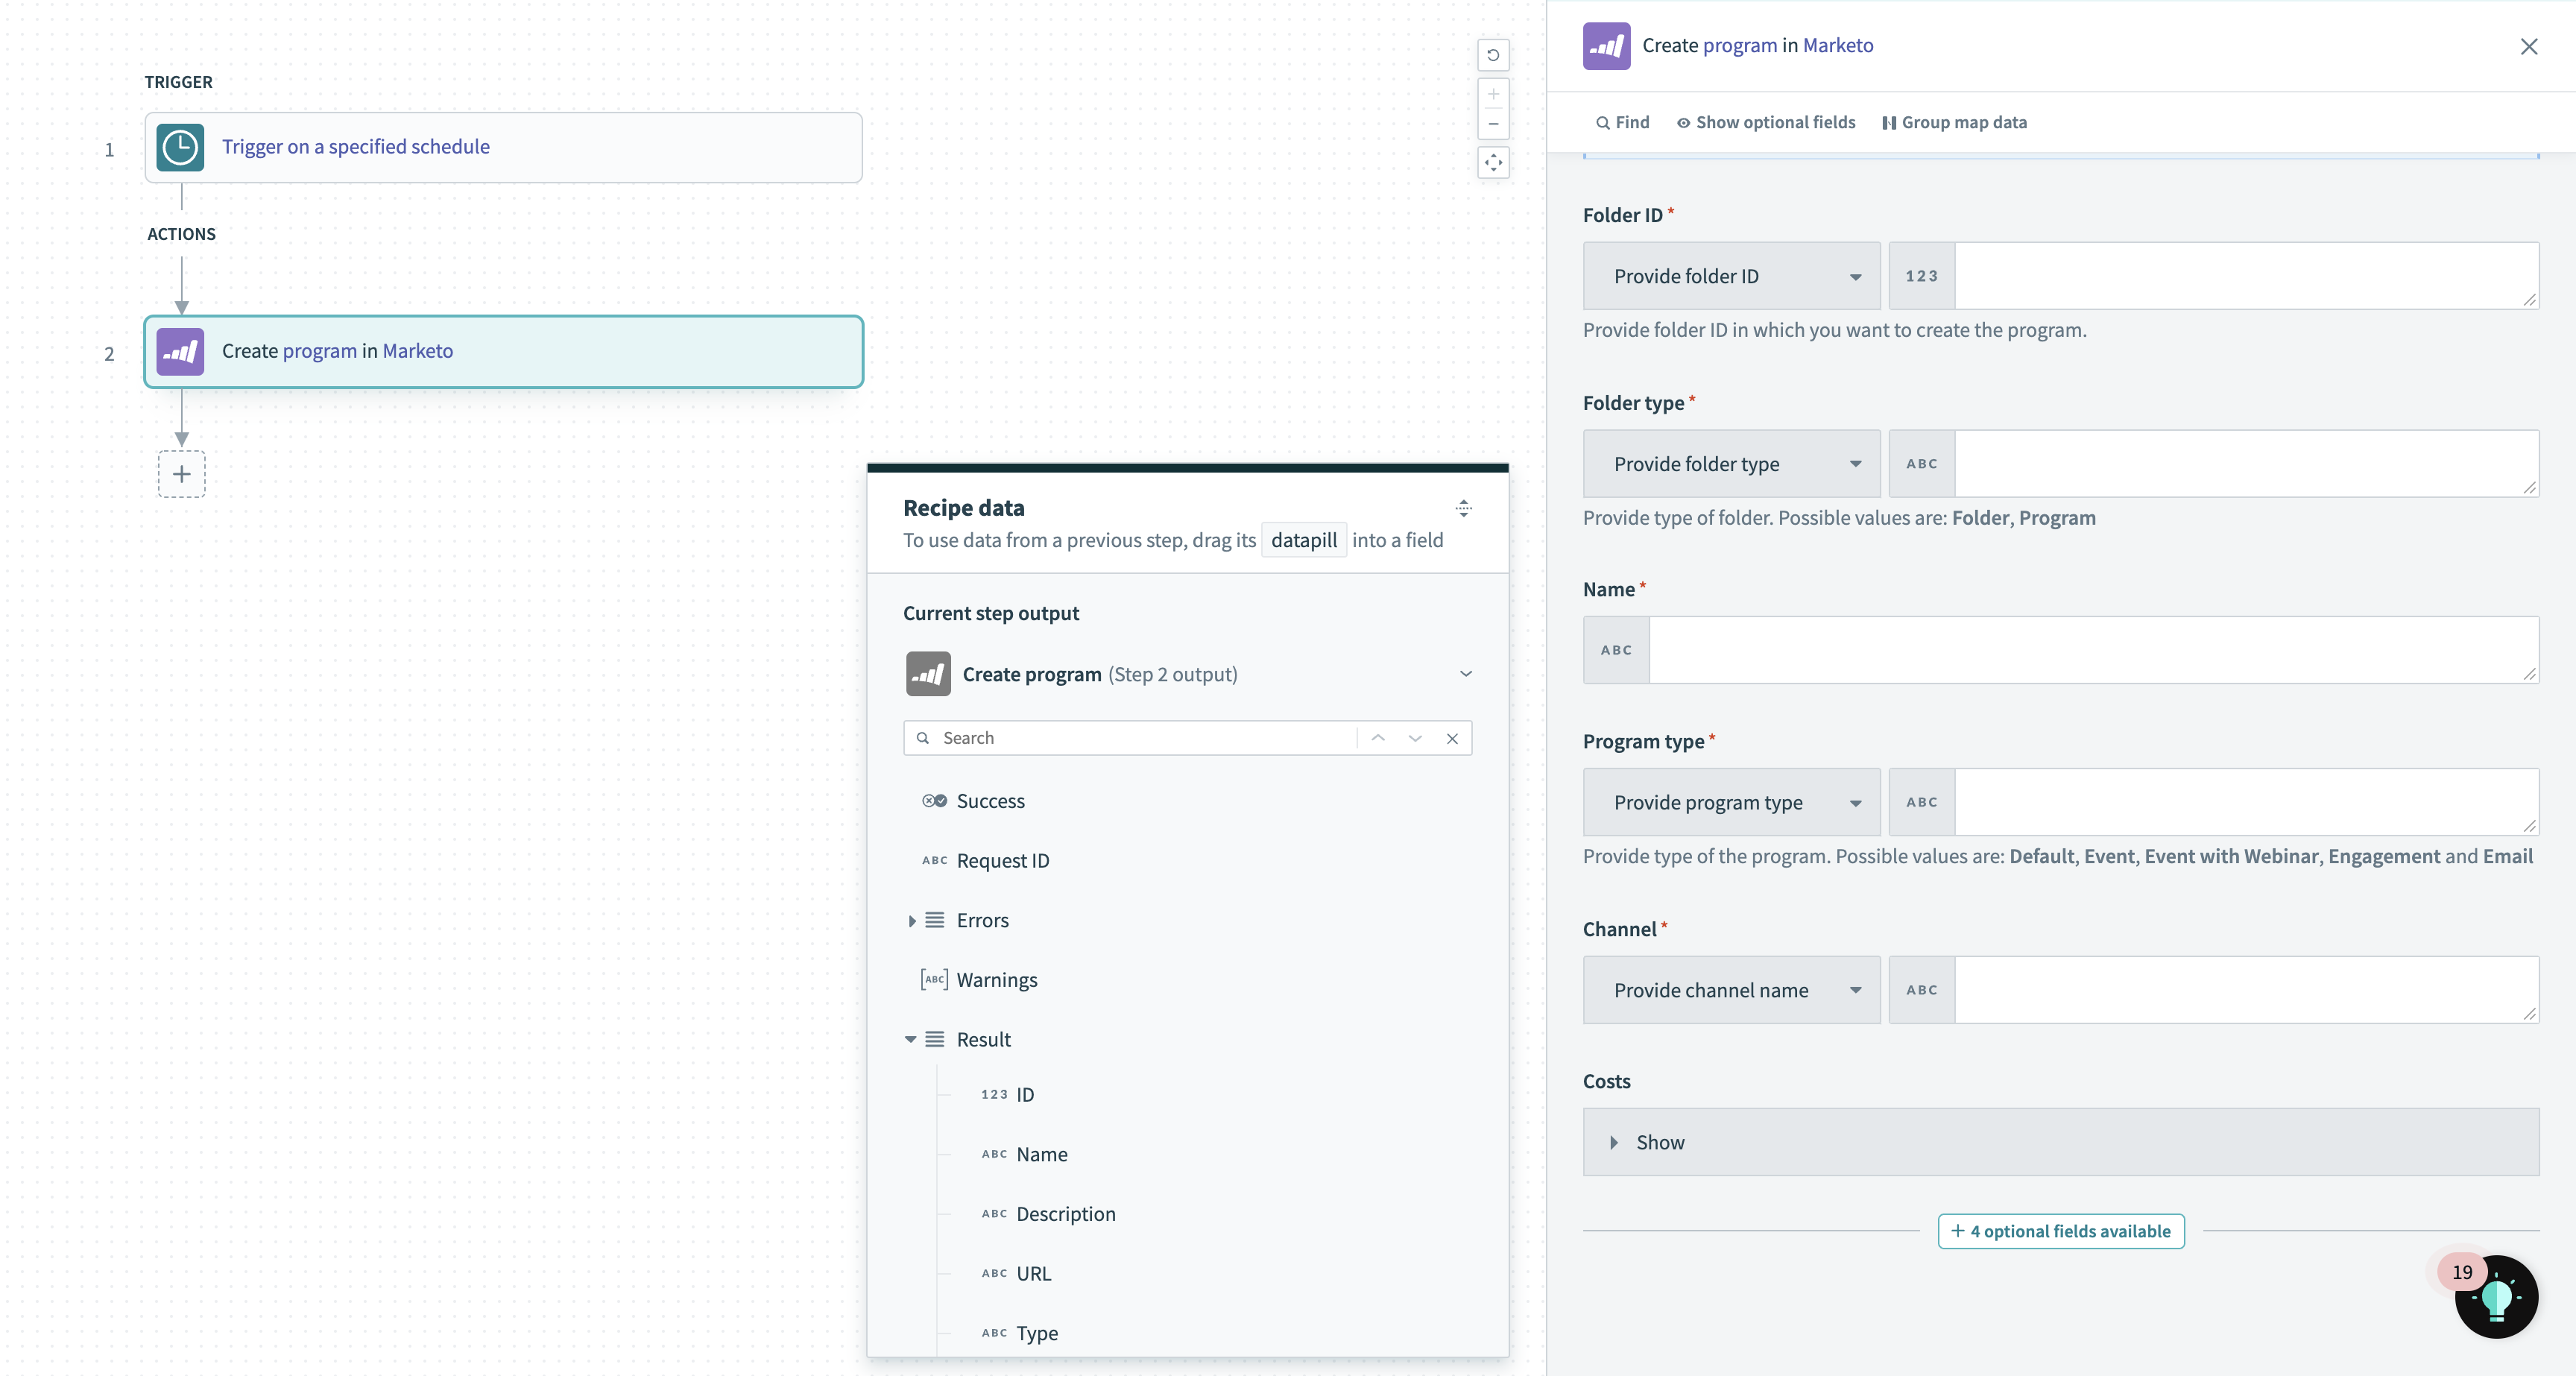
Task: Go to next search result arrow
Action: [x=1414, y=738]
